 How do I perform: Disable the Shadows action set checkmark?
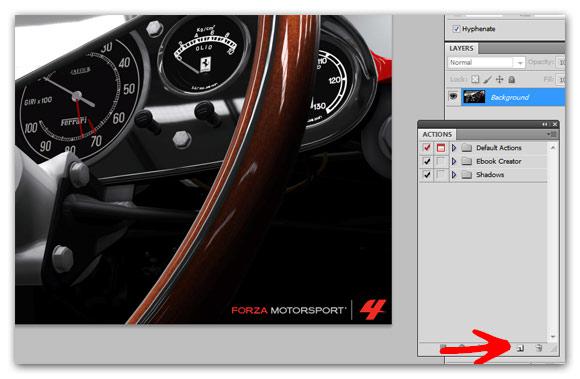click(427, 175)
